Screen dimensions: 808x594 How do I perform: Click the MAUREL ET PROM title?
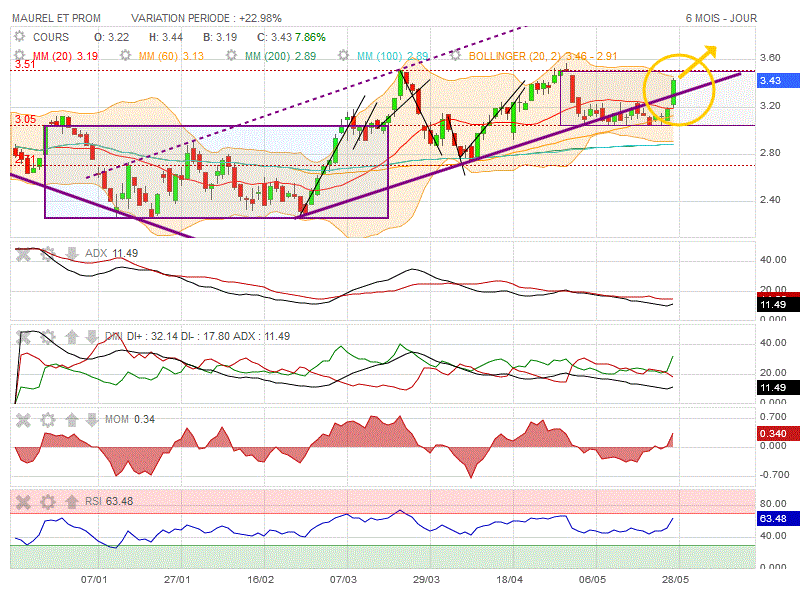[x=56, y=18]
